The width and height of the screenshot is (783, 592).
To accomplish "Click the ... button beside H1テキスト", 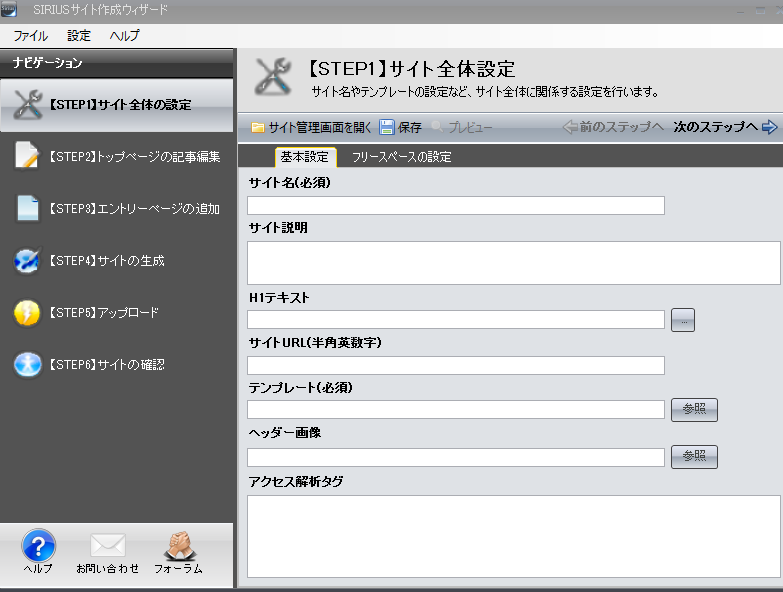I will click(683, 320).
